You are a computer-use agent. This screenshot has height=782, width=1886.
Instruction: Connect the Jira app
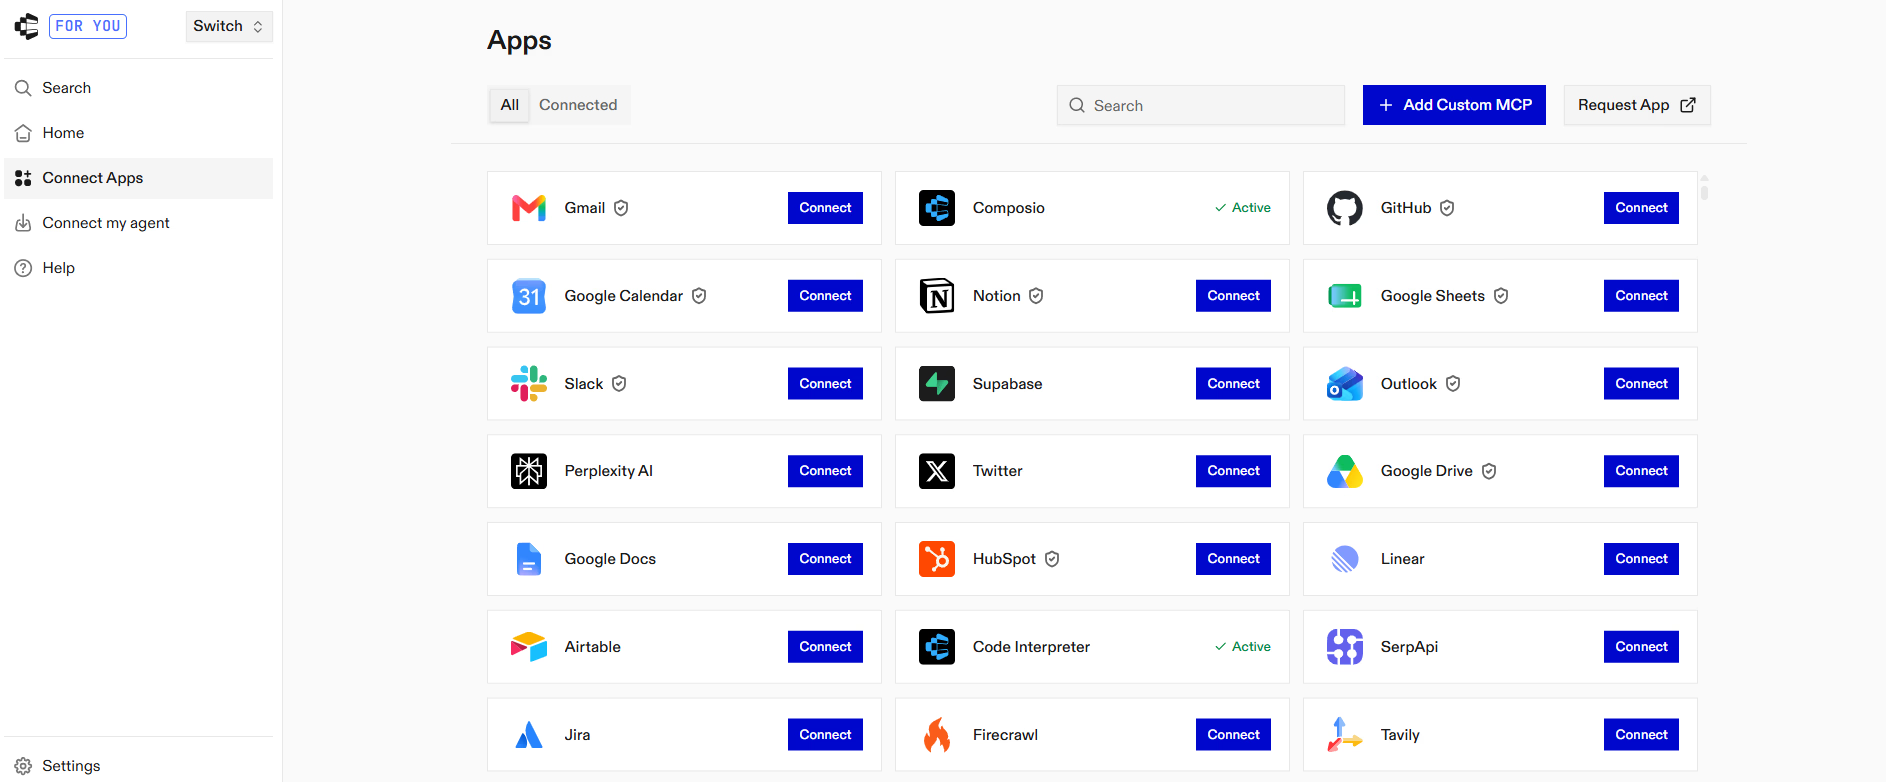click(825, 735)
